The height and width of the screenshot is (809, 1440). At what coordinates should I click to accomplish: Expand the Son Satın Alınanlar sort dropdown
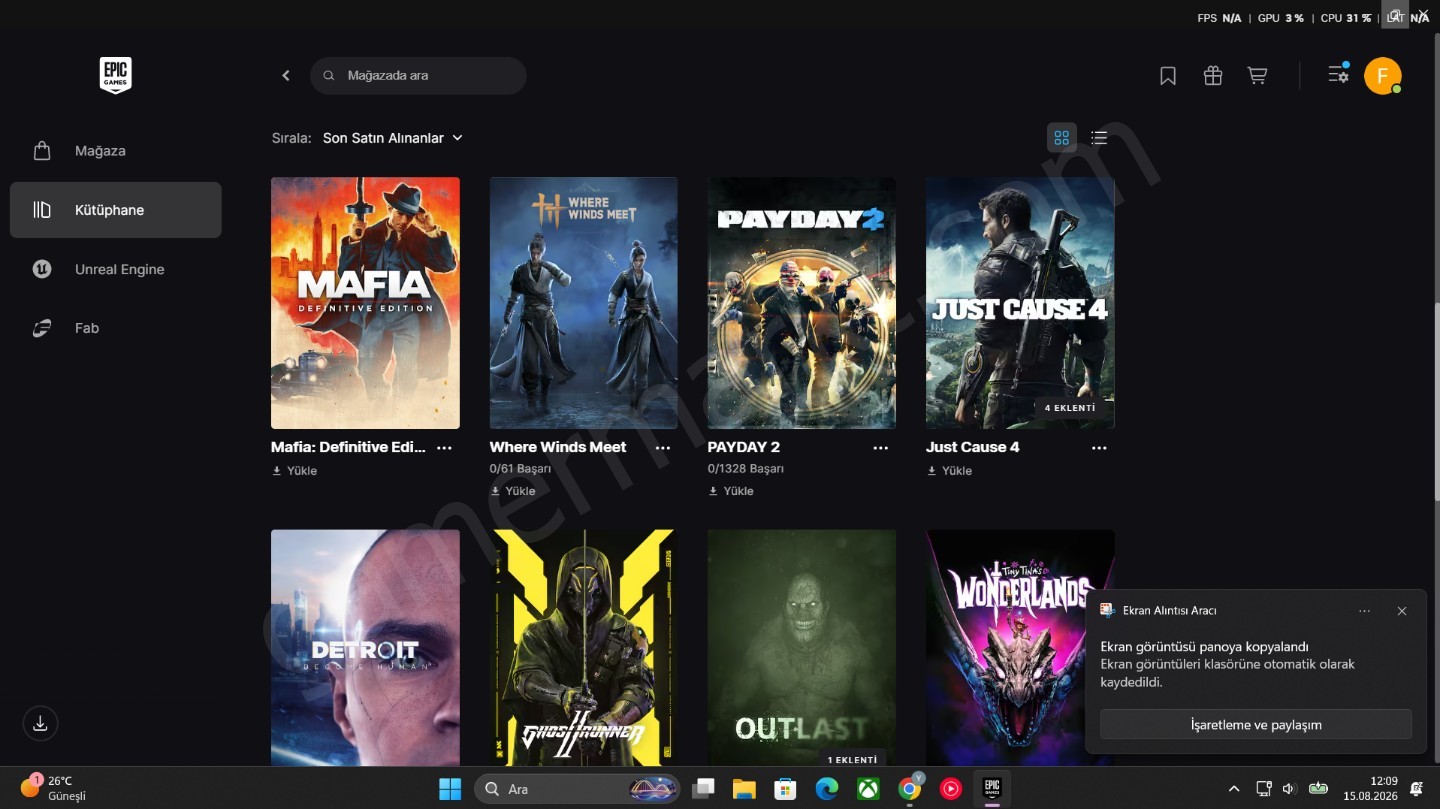click(393, 138)
